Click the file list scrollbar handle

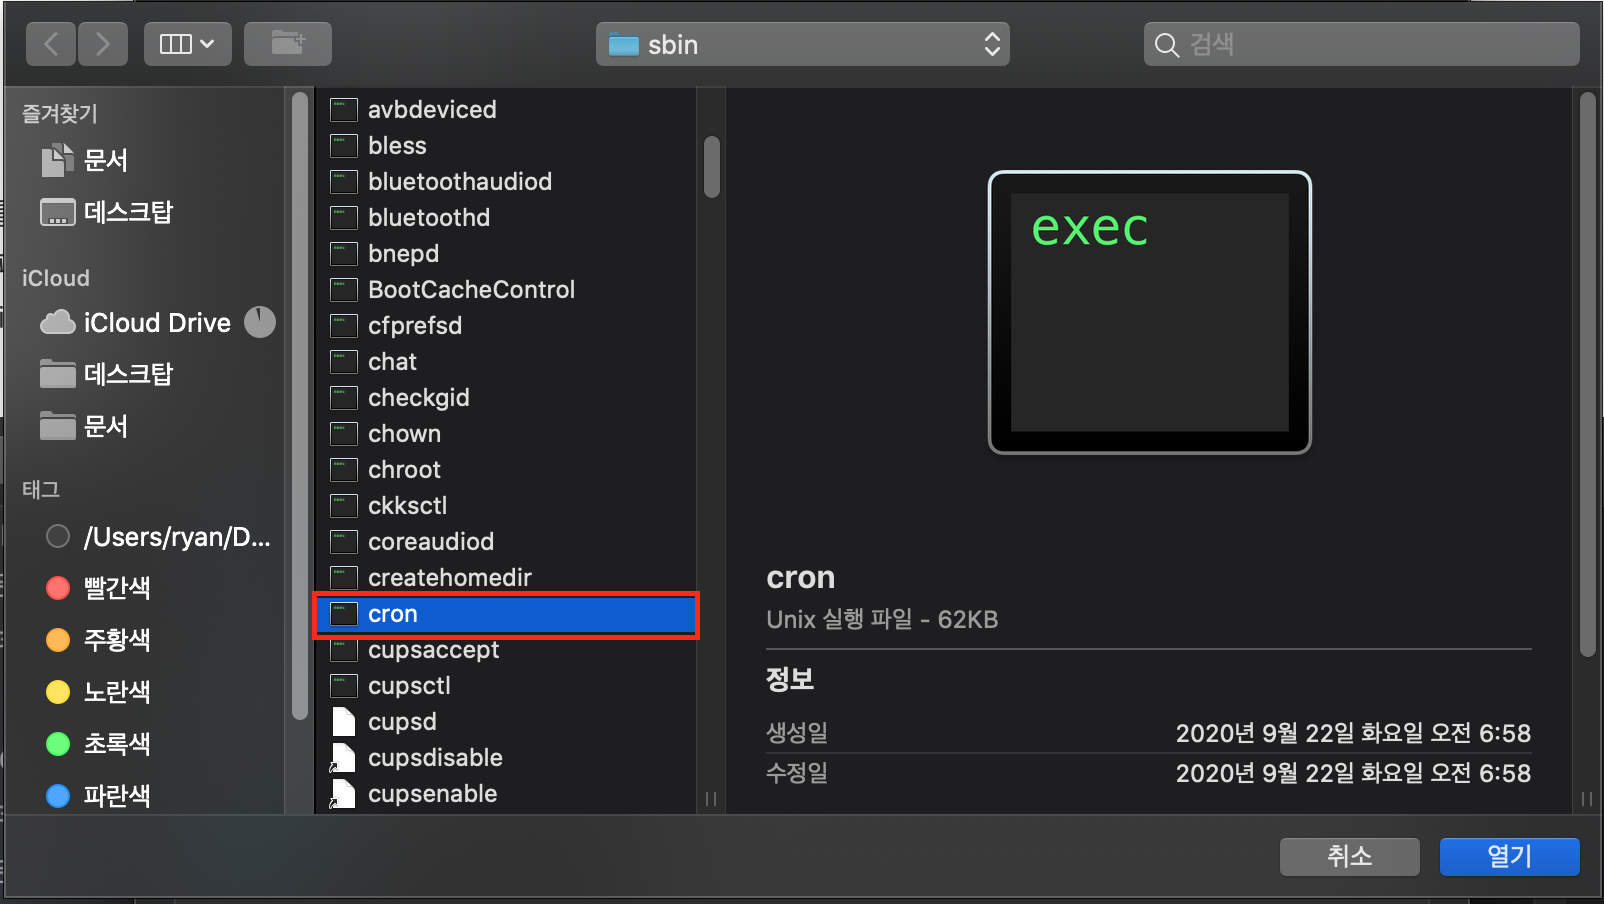711,168
